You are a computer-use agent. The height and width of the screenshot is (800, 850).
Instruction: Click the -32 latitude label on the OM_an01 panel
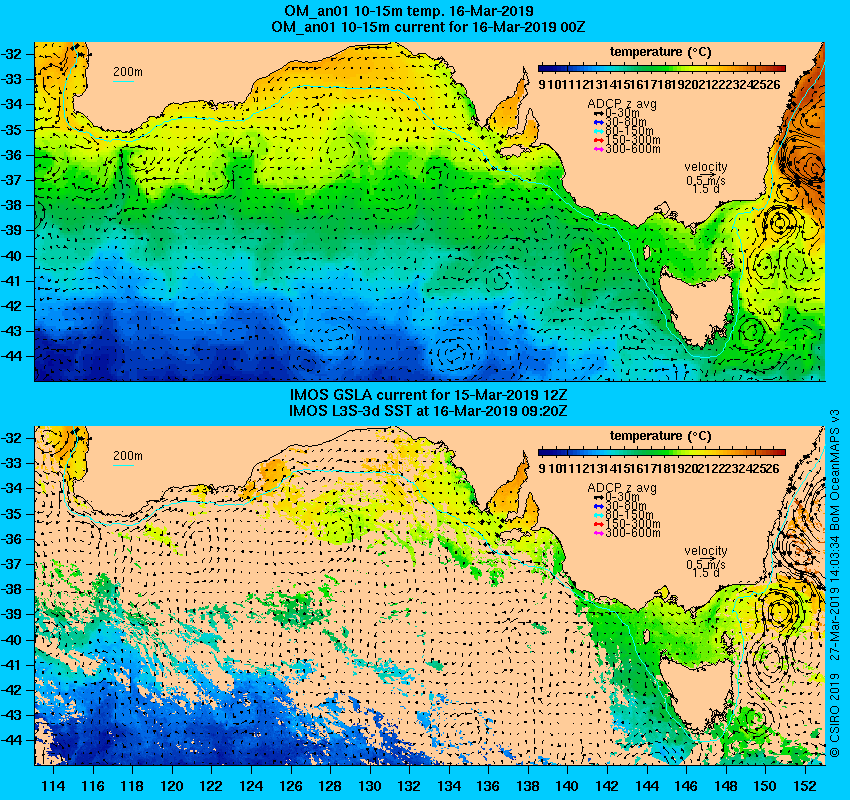(x=11, y=54)
